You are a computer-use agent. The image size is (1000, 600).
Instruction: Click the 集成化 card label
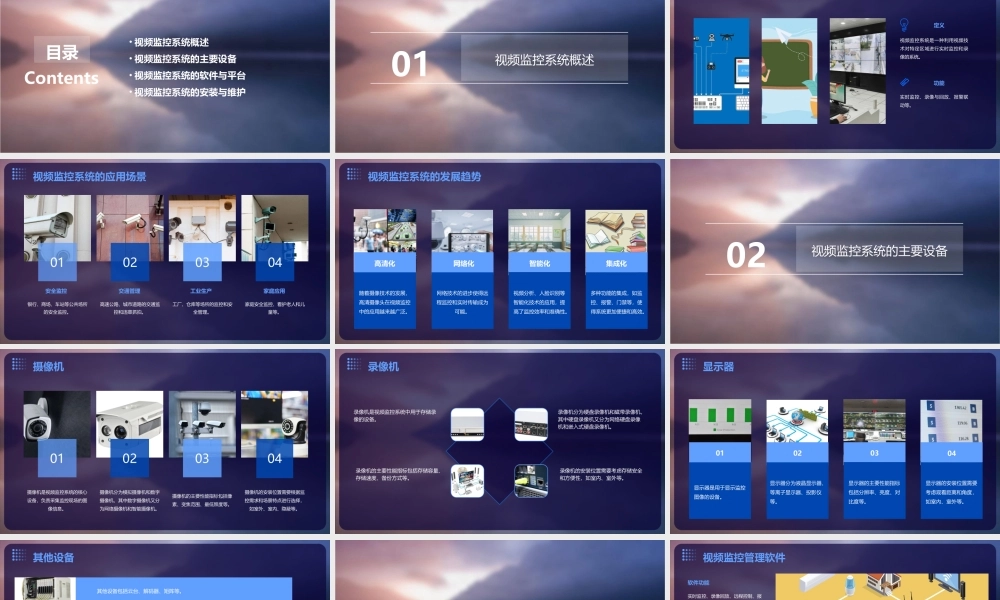tap(616, 263)
